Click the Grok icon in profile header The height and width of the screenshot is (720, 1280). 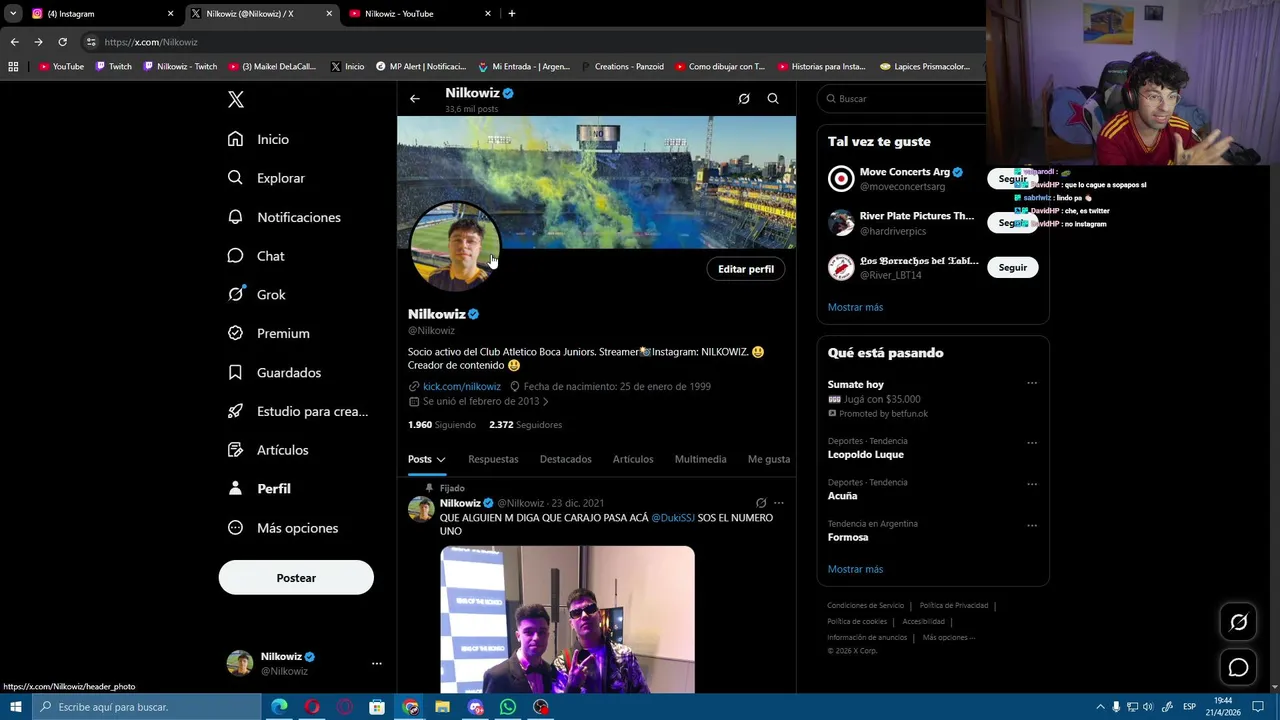click(744, 99)
